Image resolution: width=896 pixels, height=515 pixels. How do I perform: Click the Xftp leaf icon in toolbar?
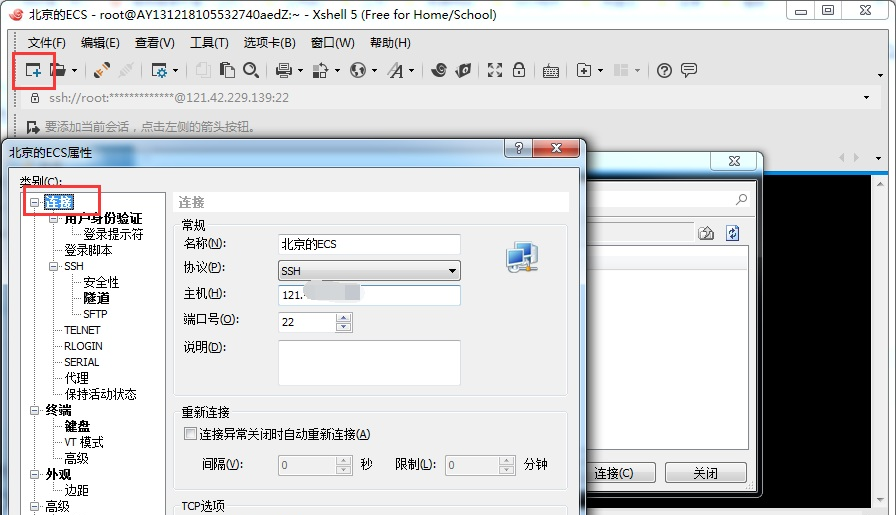pyautogui.click(x=463, y=70)
